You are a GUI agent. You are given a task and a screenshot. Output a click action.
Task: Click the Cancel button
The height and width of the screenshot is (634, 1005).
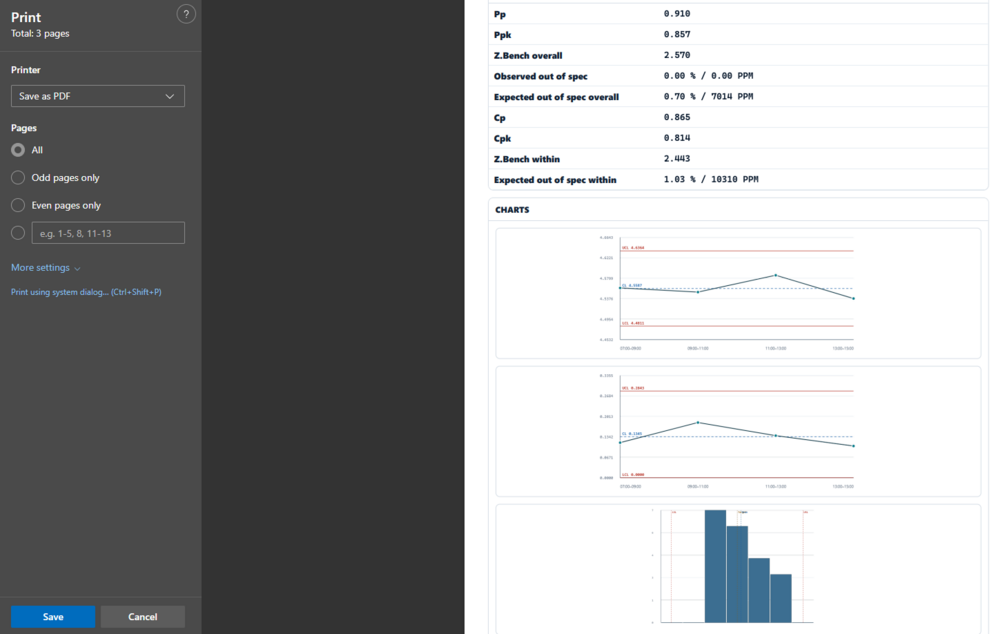coord(142,617)
